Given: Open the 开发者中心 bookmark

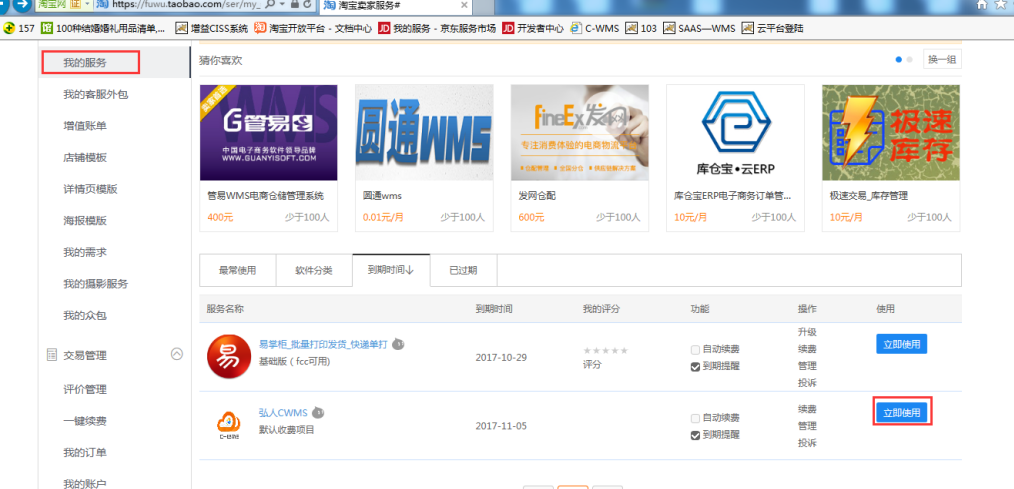Looking at the screenshot, I should tap(533, 28).
